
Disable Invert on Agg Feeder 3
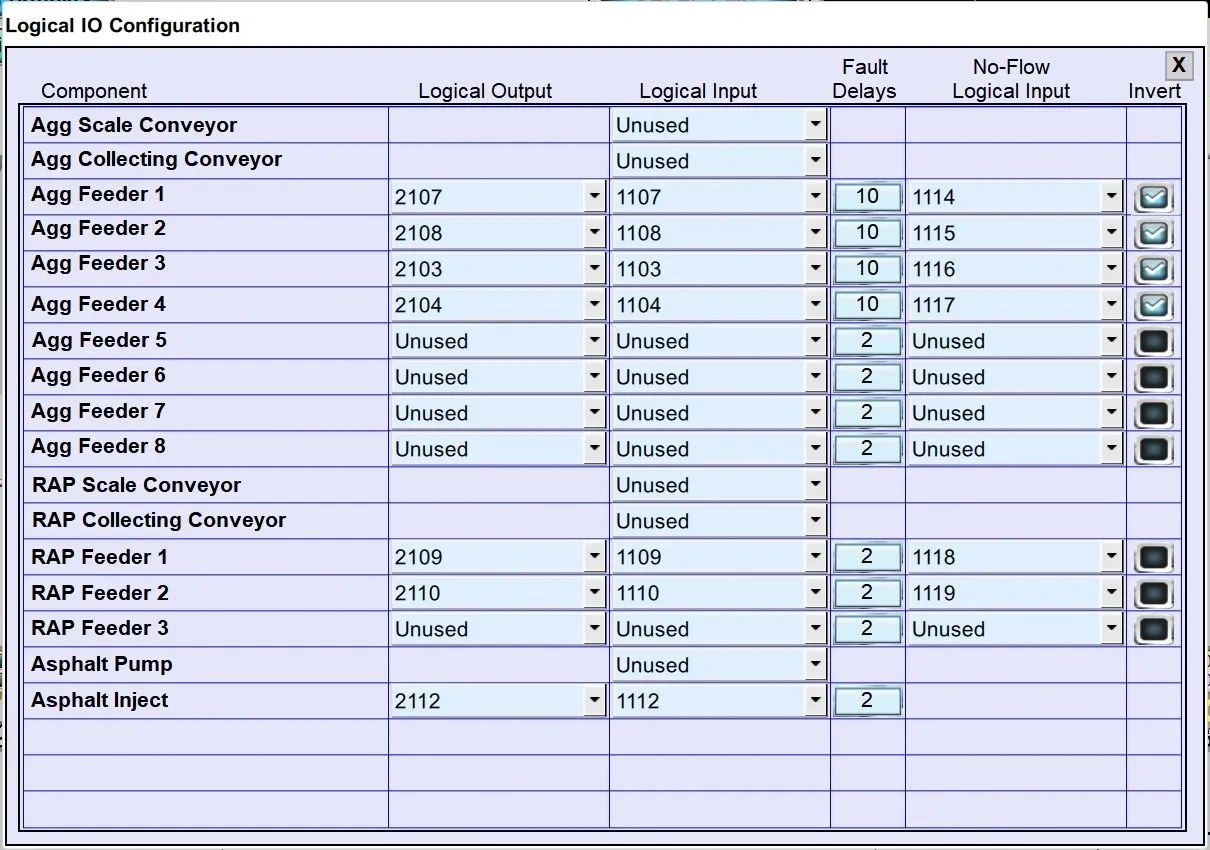pyautogui.click(x=1153, y=270)
